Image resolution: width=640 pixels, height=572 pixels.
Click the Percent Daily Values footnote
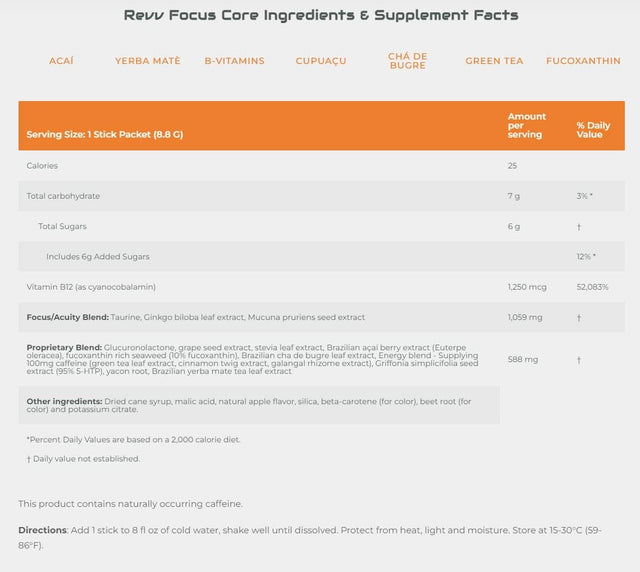pos(134,439)
